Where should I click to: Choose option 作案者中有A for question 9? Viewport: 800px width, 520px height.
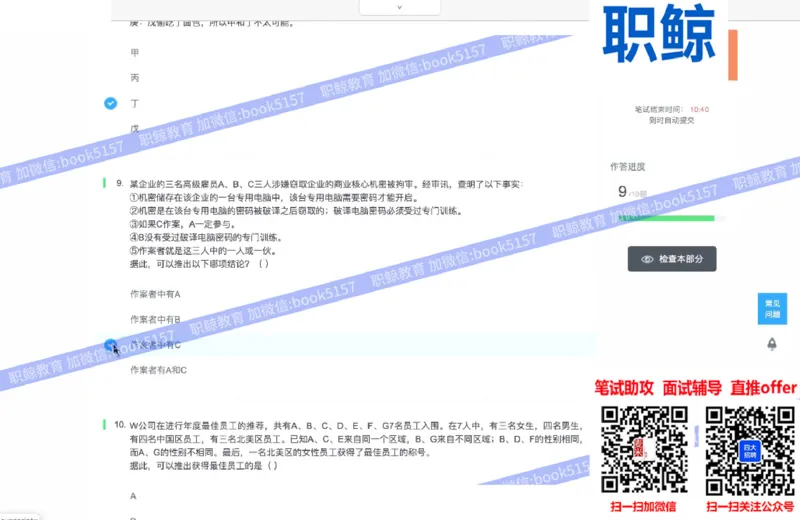coord(155,294)
